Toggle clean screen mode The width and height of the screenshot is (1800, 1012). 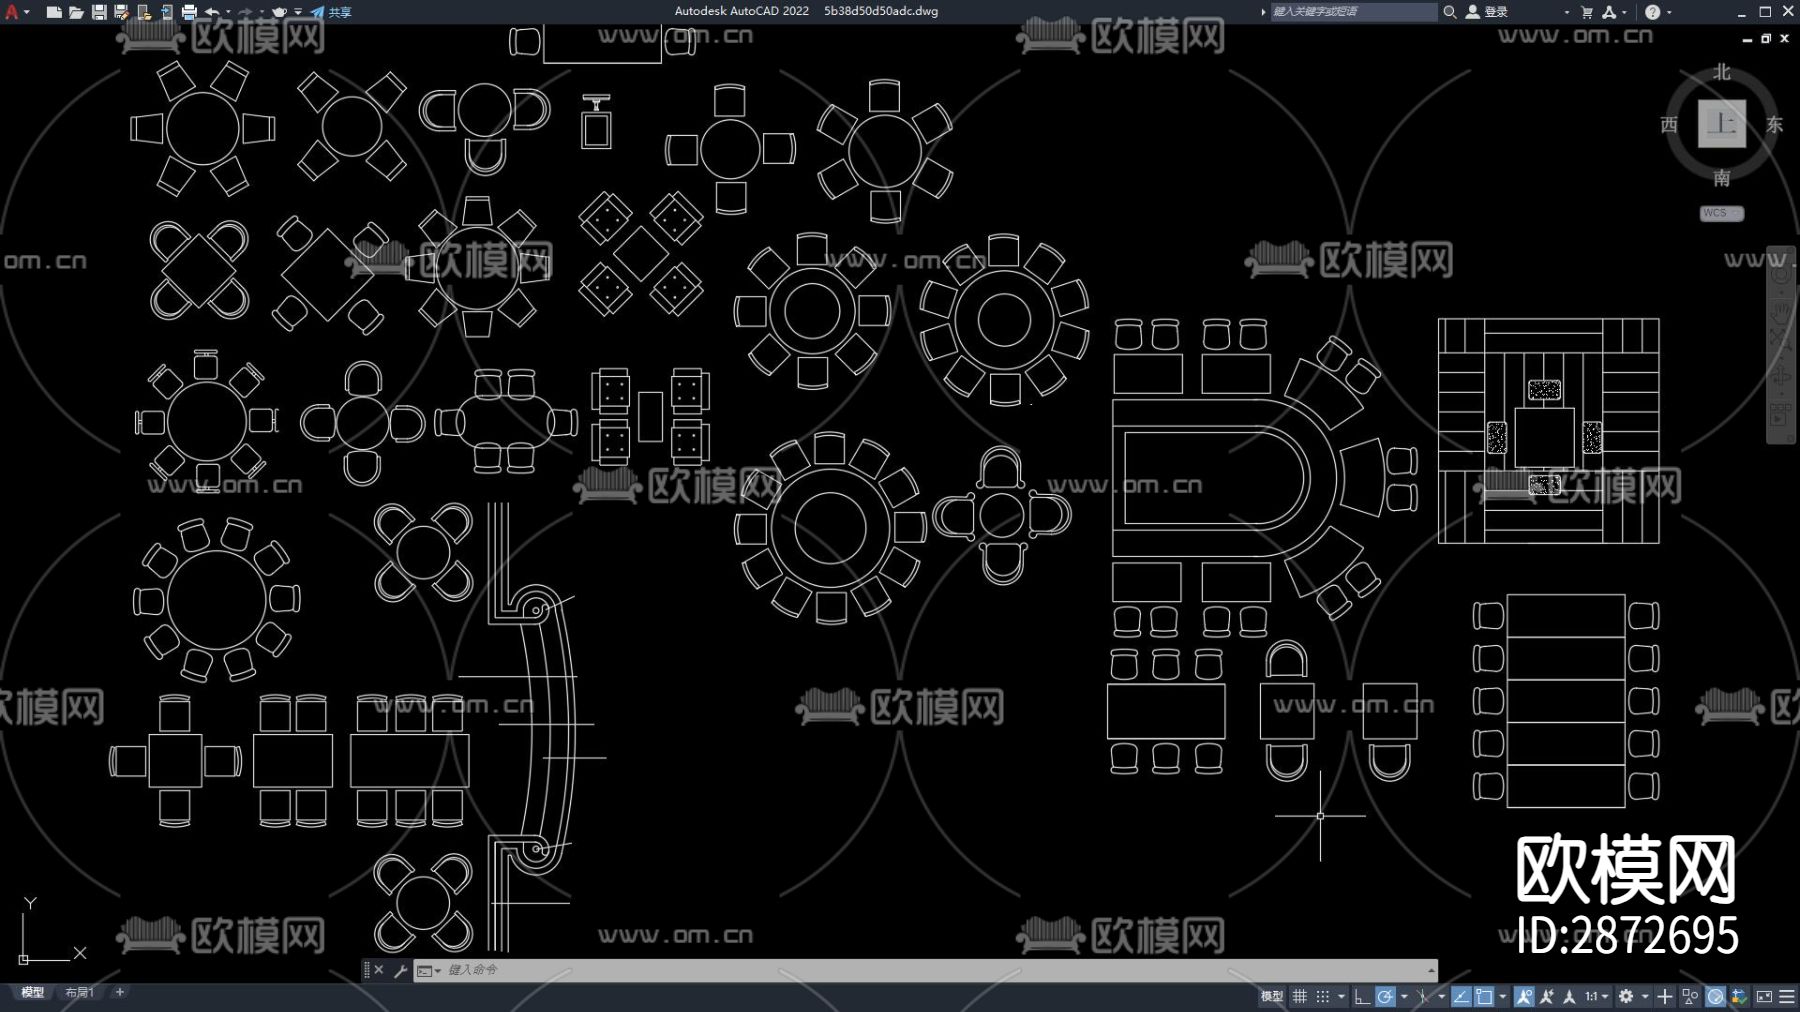pos(1764,997)
